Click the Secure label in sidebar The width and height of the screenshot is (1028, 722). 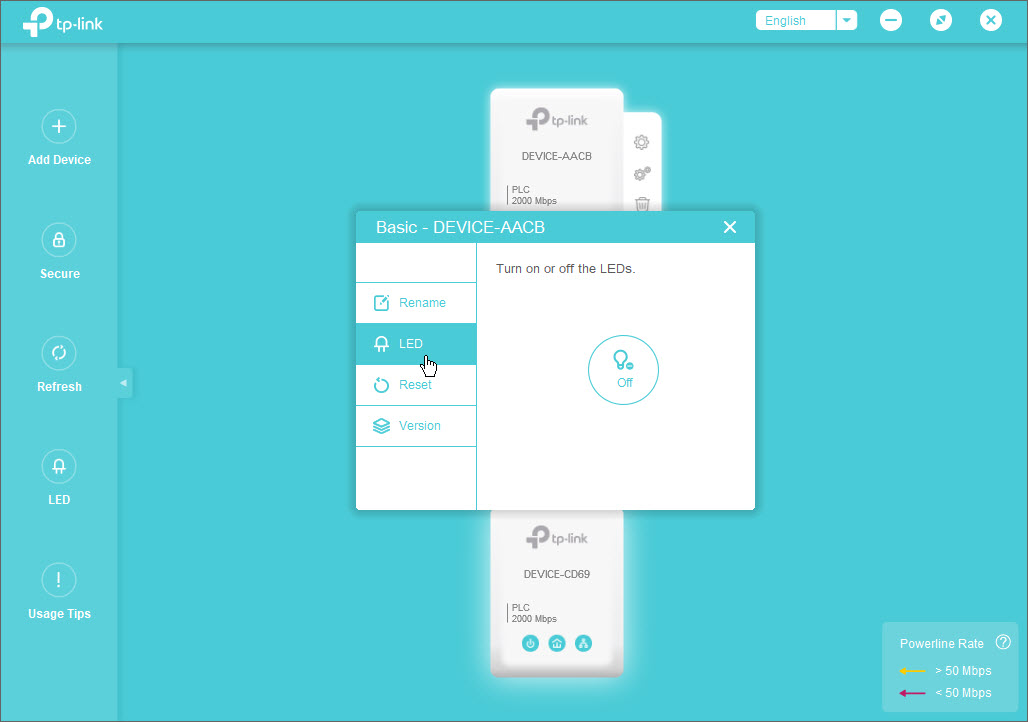[60, 273]
